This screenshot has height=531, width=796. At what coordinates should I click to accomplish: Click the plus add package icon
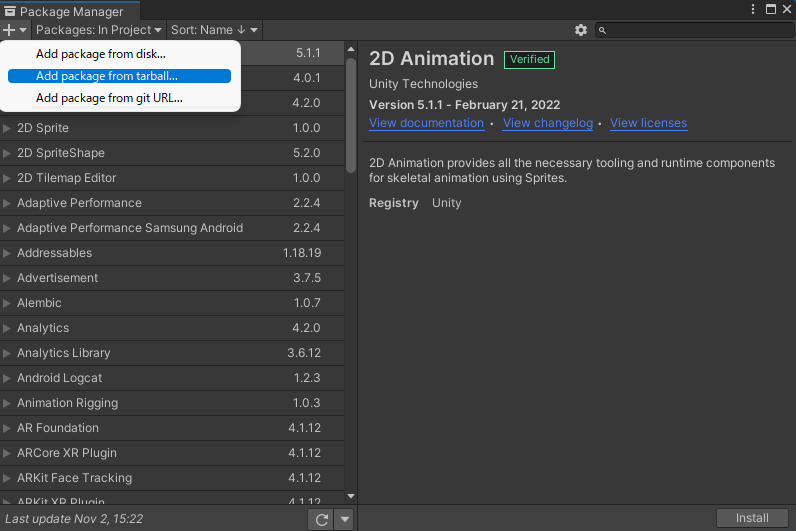[x=10, y=31]
